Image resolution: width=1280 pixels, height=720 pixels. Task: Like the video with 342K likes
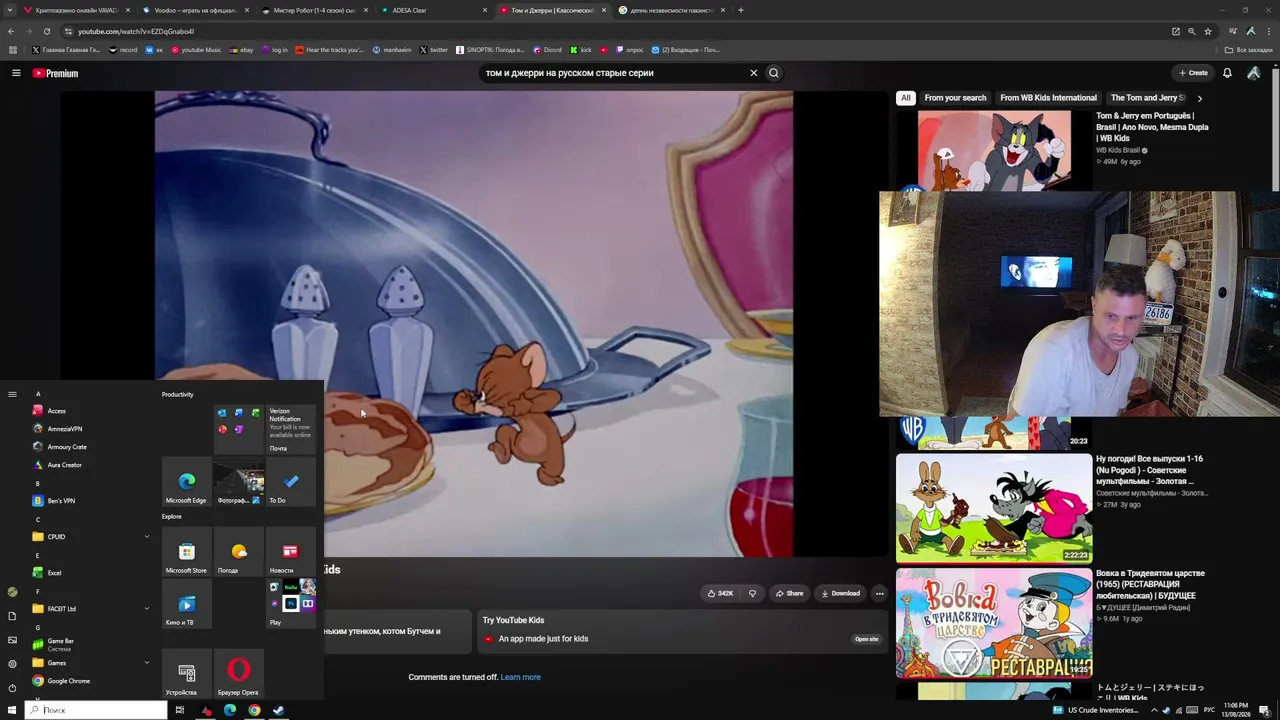tap(721, 593)
